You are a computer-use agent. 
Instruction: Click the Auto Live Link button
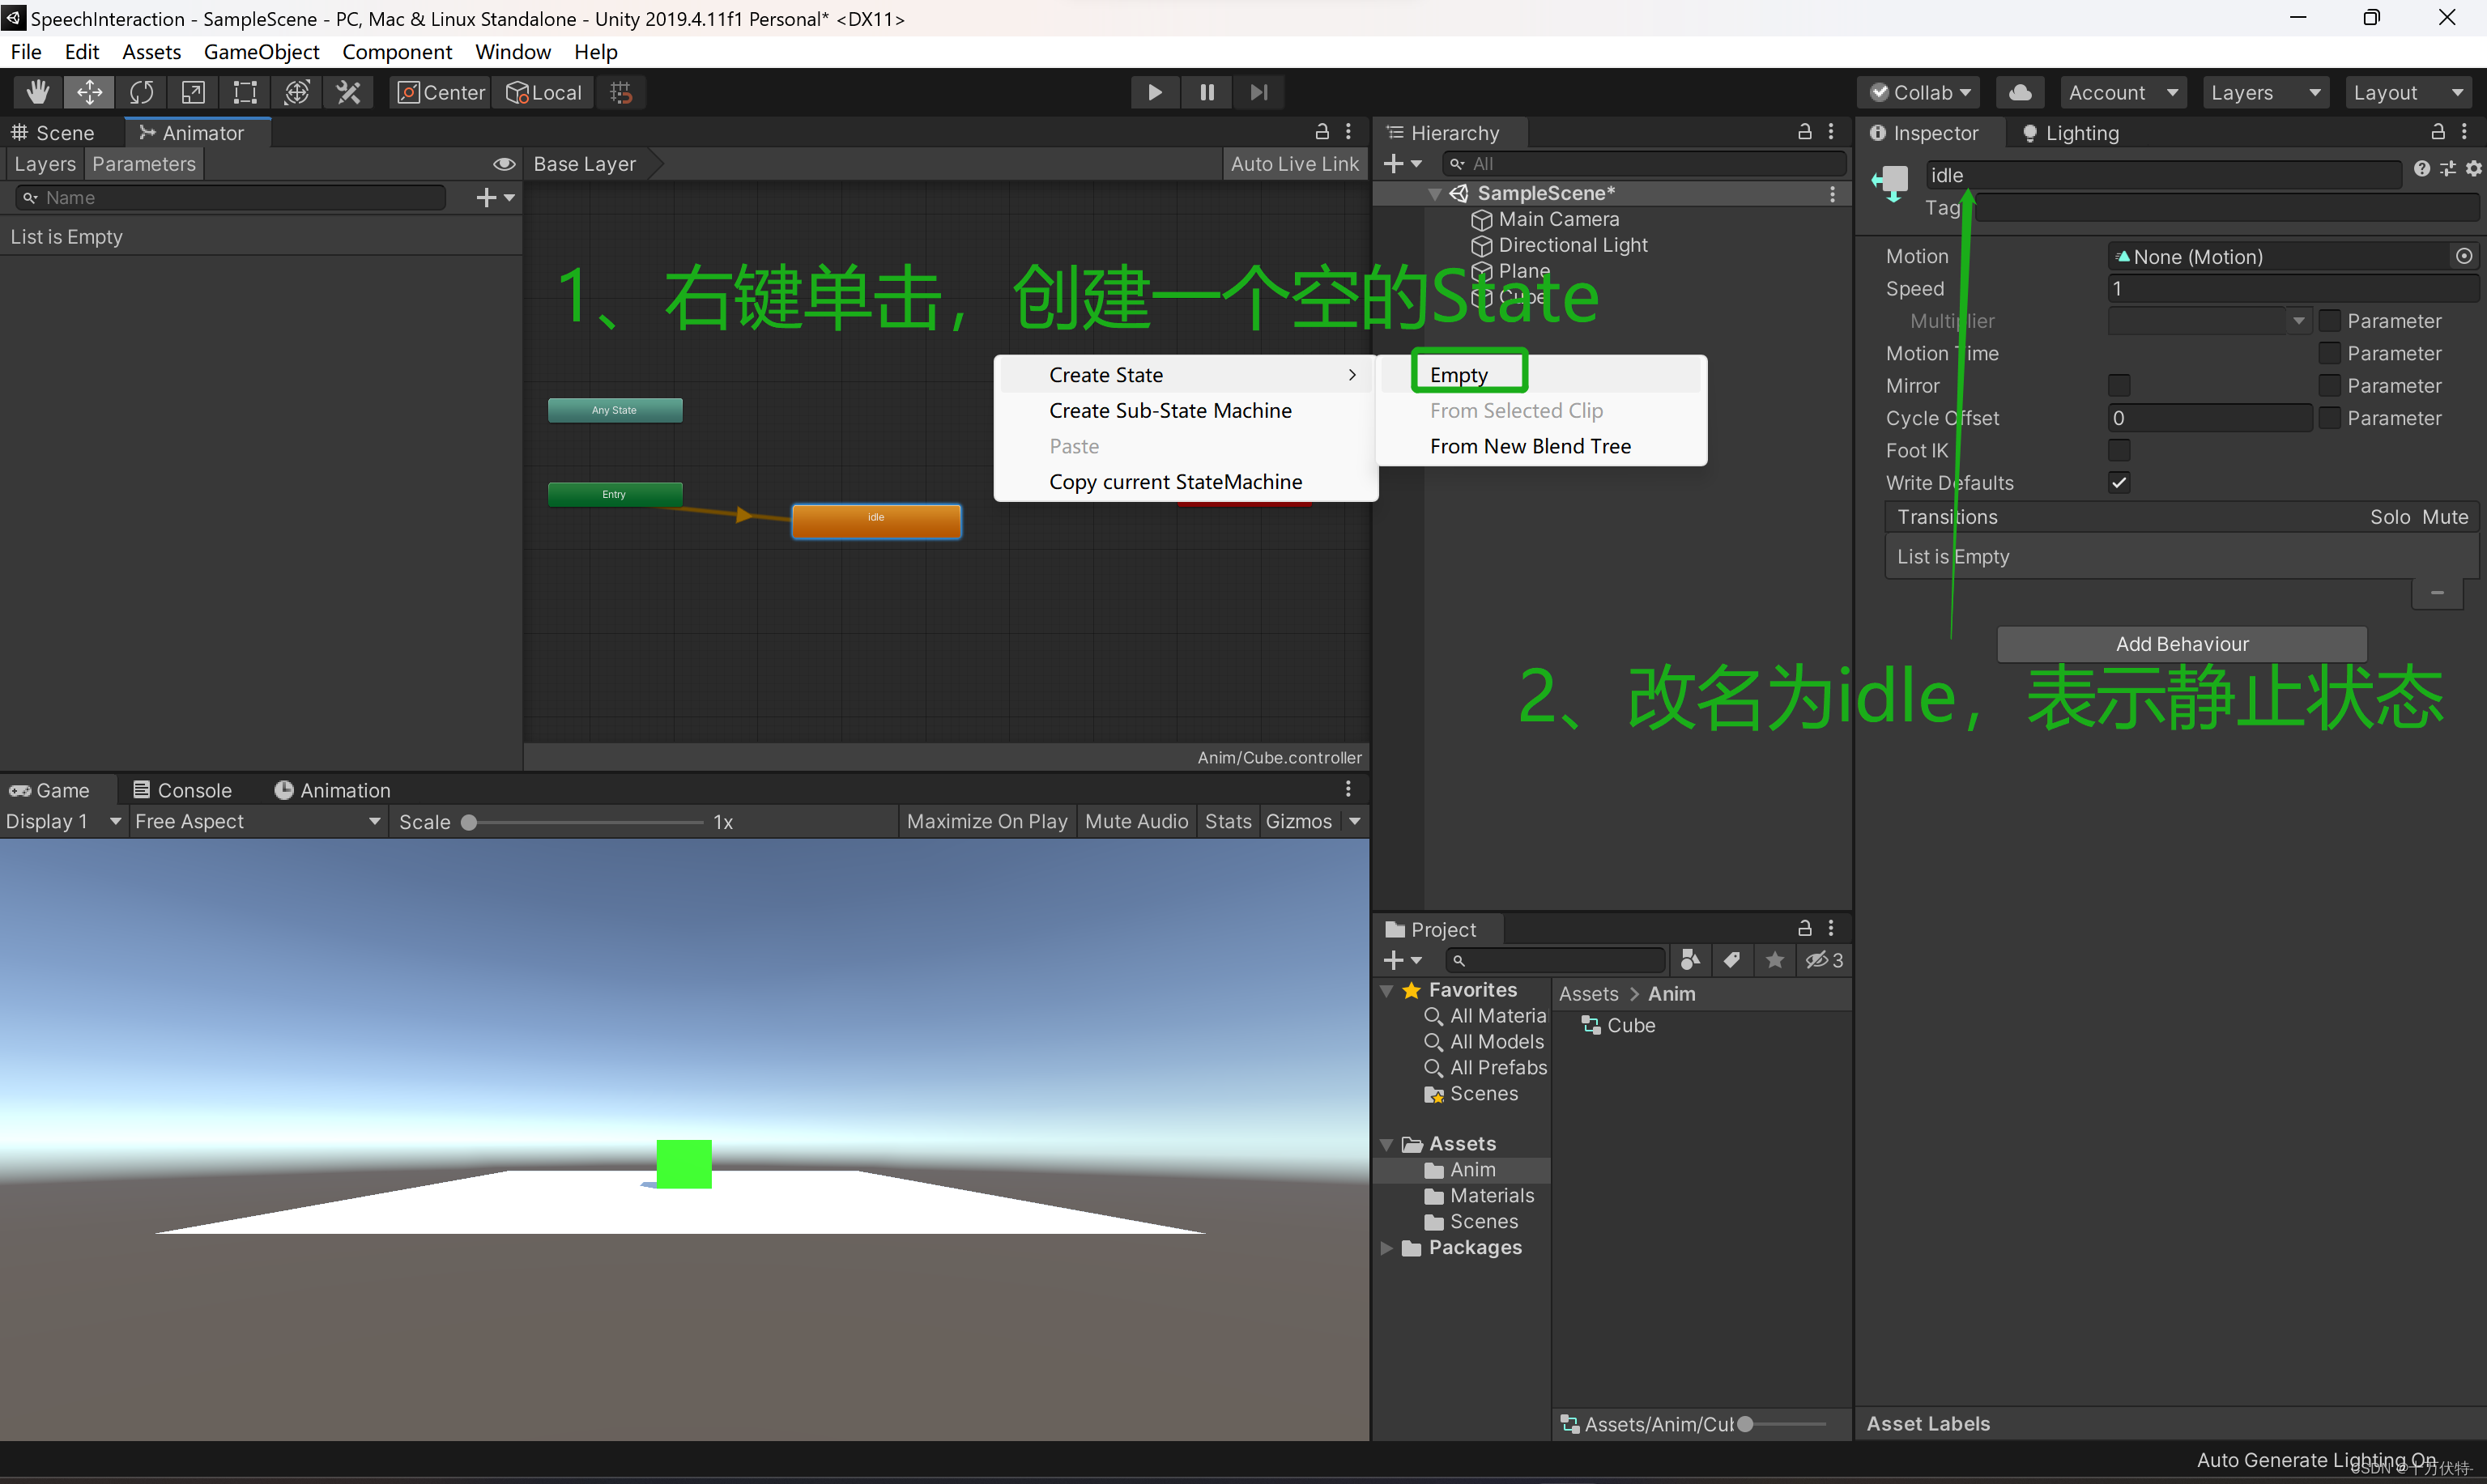point(1294,164)
